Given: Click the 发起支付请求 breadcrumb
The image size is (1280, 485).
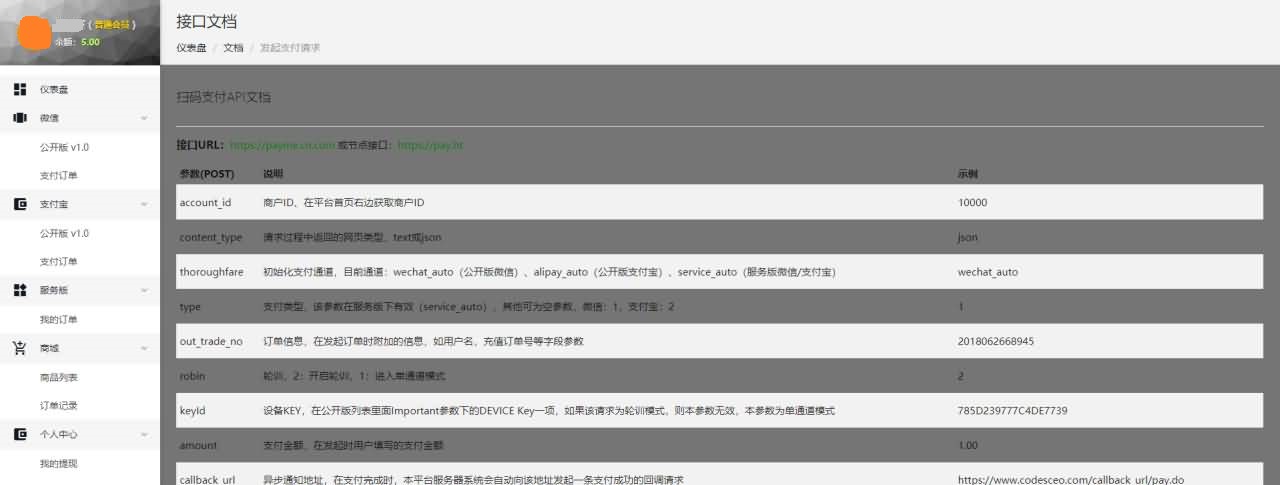Looking at the screenshot, I should (290, 47).
